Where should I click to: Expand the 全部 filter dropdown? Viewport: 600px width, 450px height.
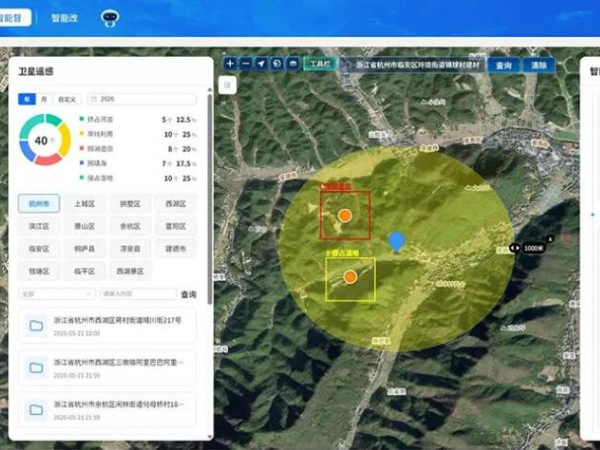[x=56, y=294]
